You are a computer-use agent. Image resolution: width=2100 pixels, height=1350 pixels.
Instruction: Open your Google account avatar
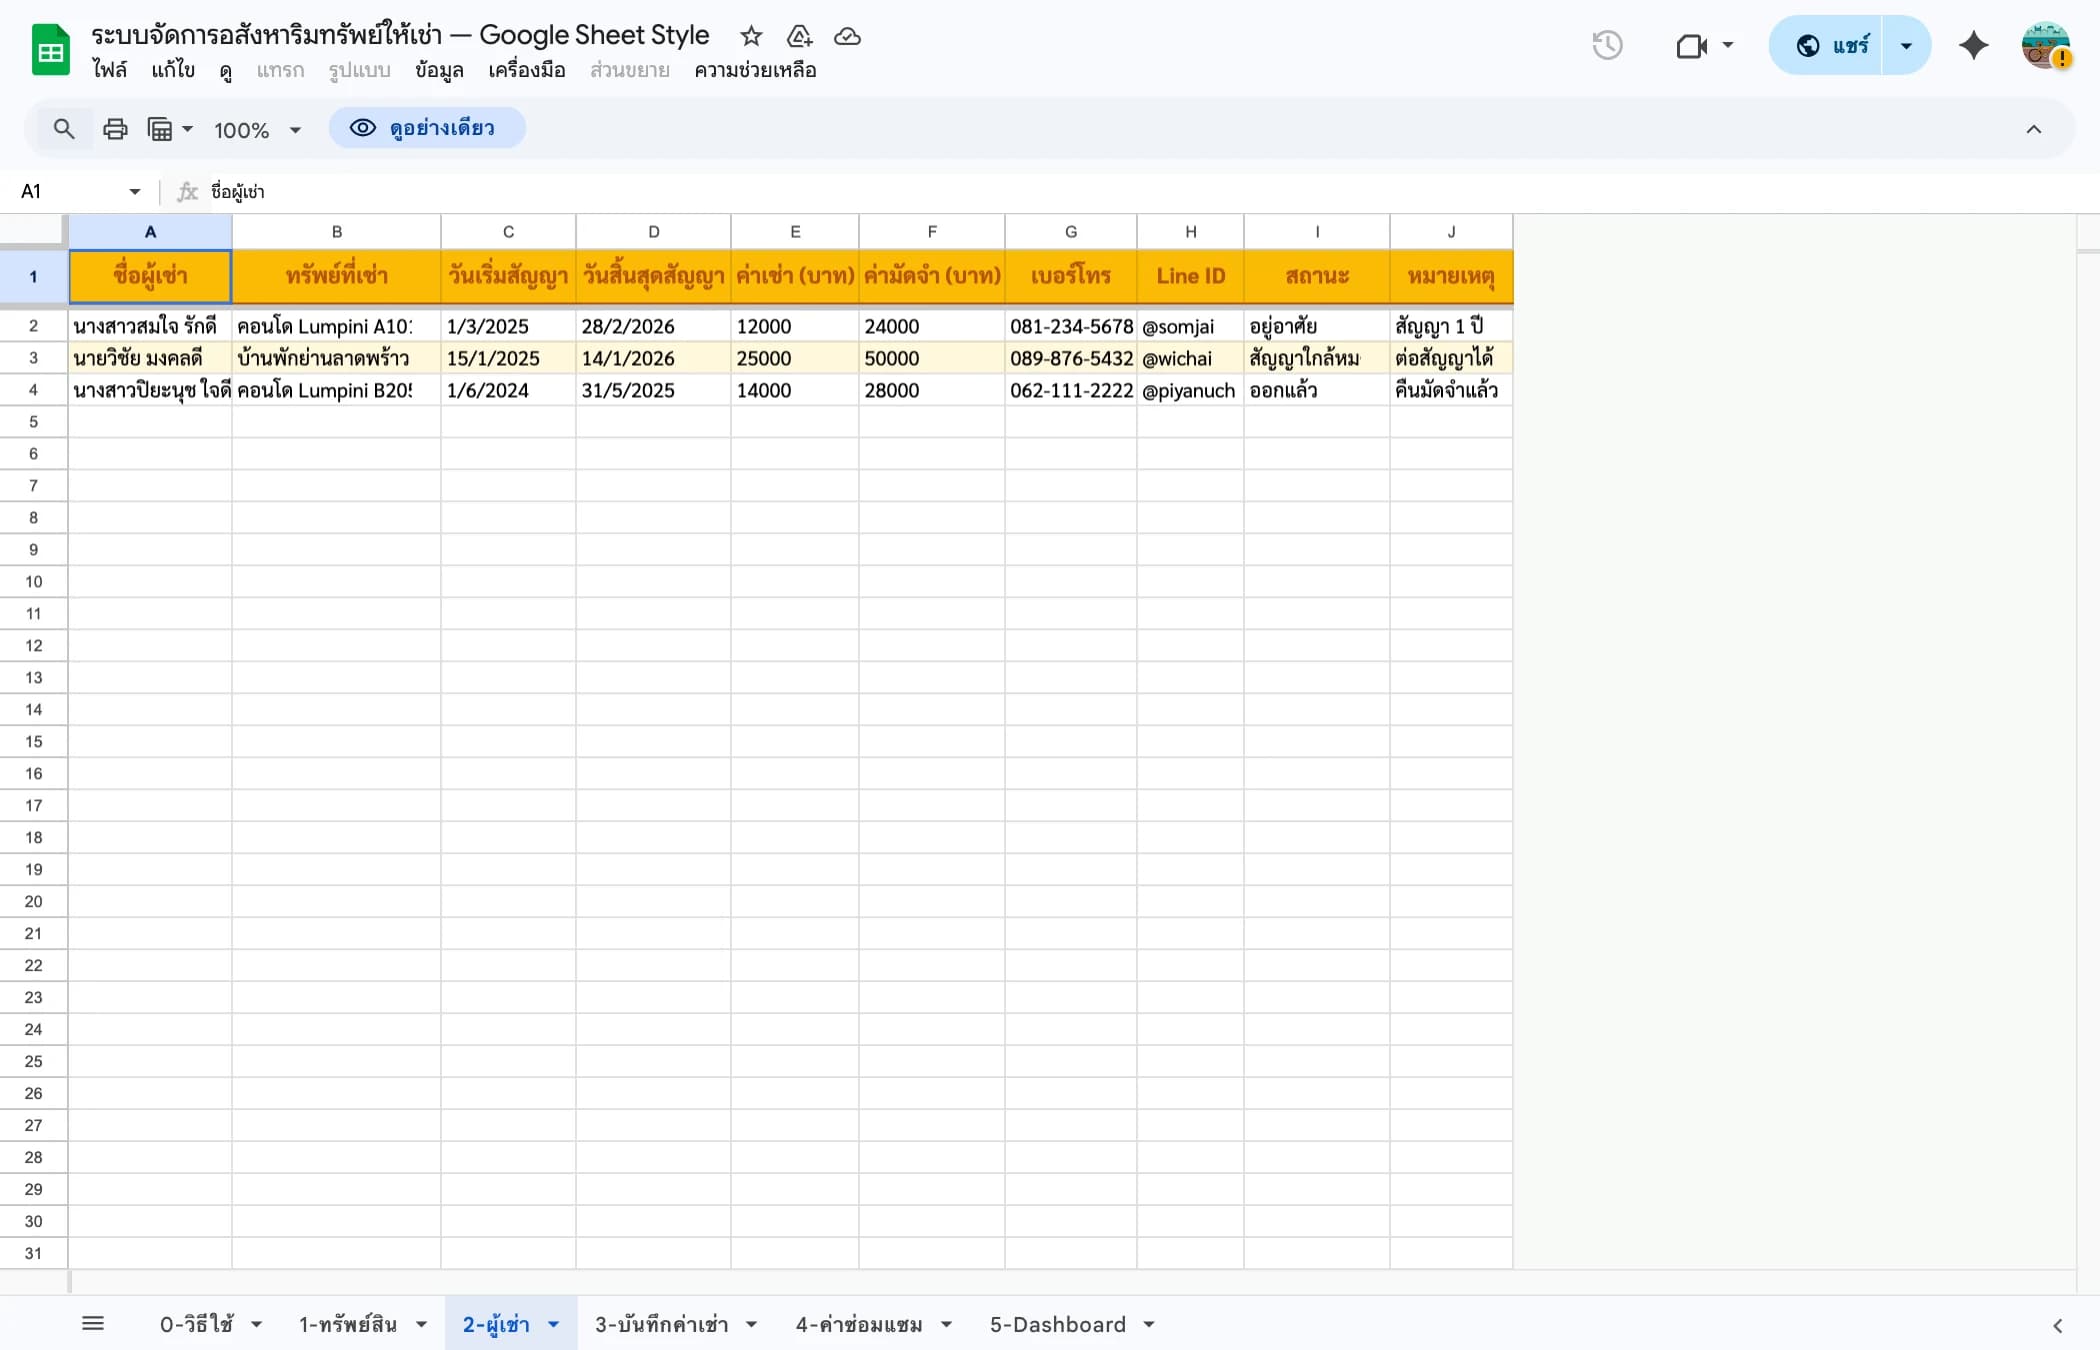(2044, 45)
